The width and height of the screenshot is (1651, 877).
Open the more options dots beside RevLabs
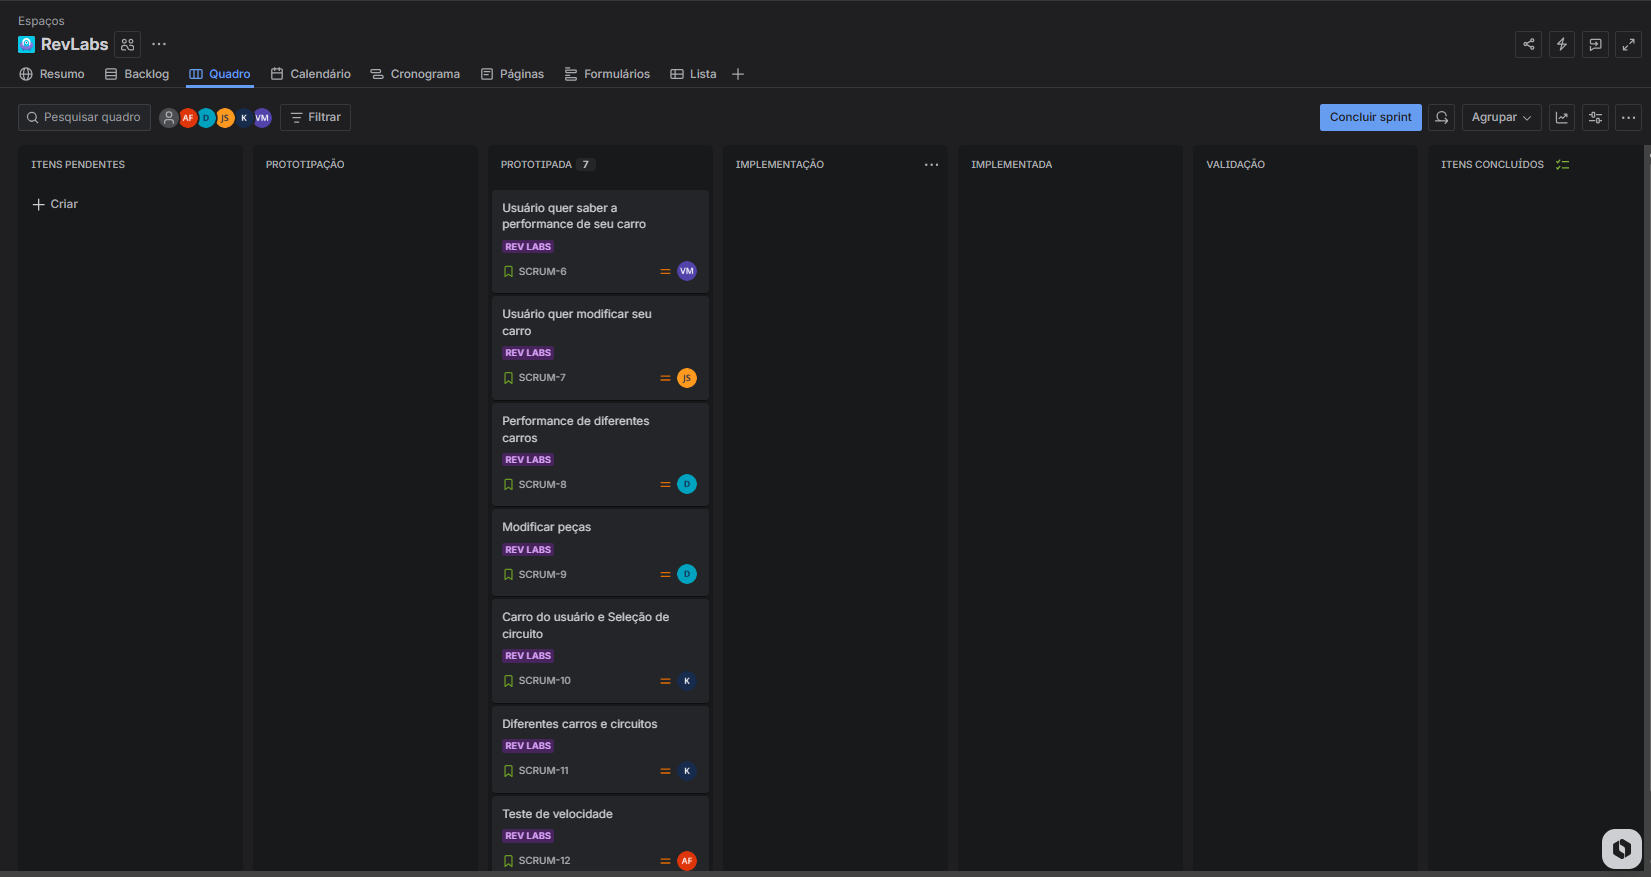pos(159,44)
